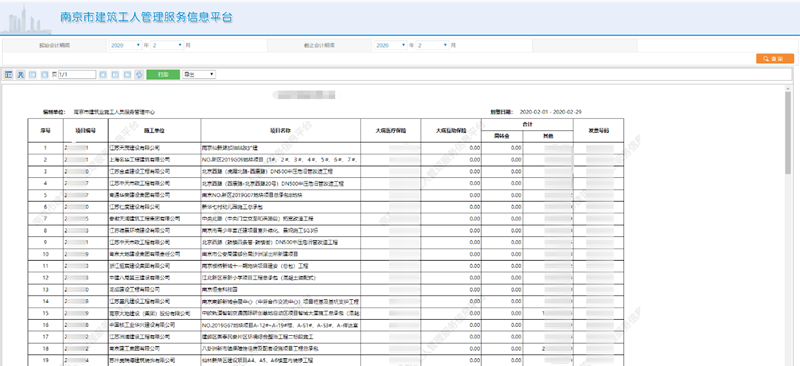Go to the next report page

point(103,75)
